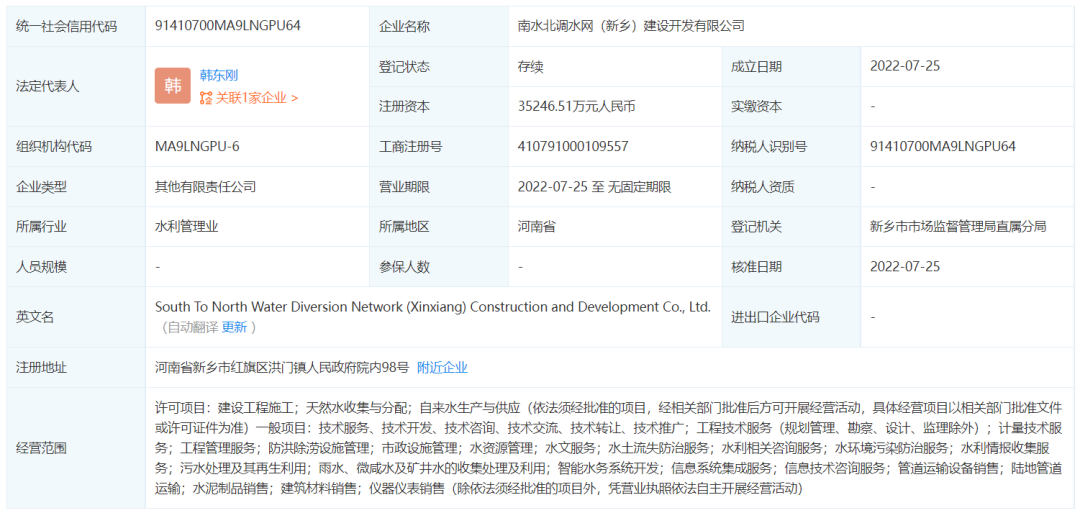Viewport: 1080px width, 513px height.
Task: Open legal representative 韩东刚's profile
Action: 219,75
